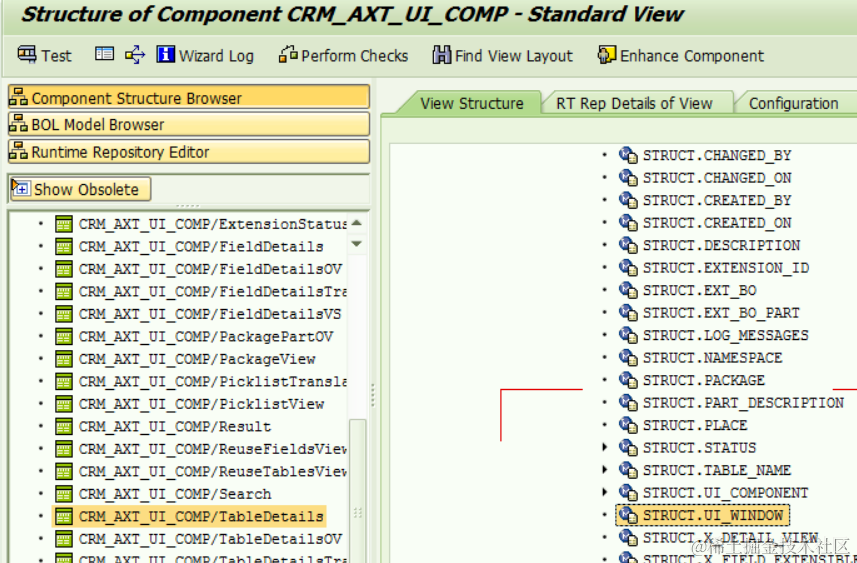
Task: Click the Test toolbar icon
Action: click(27, 55)
